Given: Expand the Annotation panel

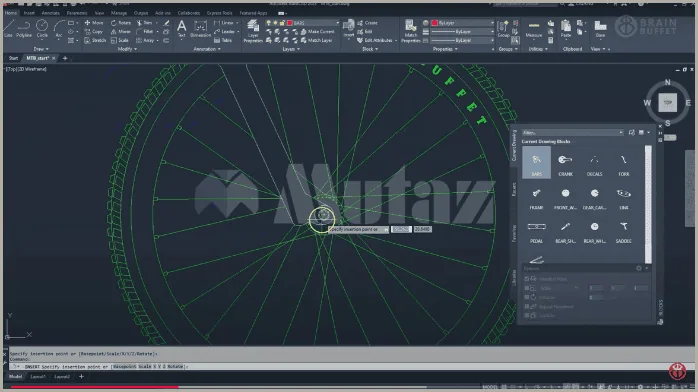Looking at the screenshot, I should click(207, 49).
